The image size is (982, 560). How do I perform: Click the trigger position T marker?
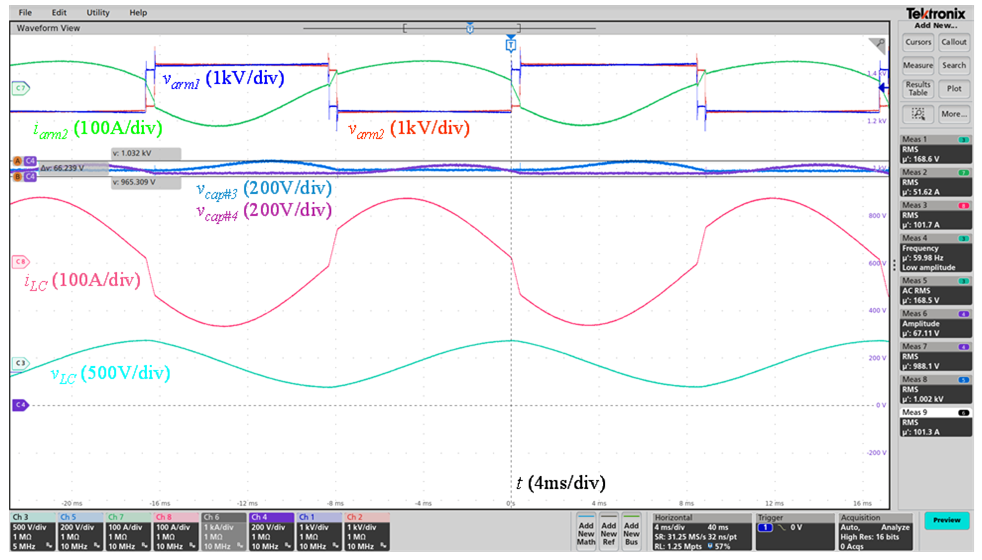tap(511, 46)
